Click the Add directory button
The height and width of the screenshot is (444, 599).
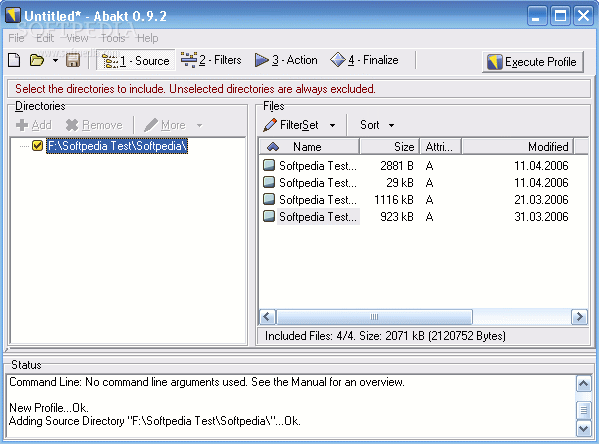34,125
